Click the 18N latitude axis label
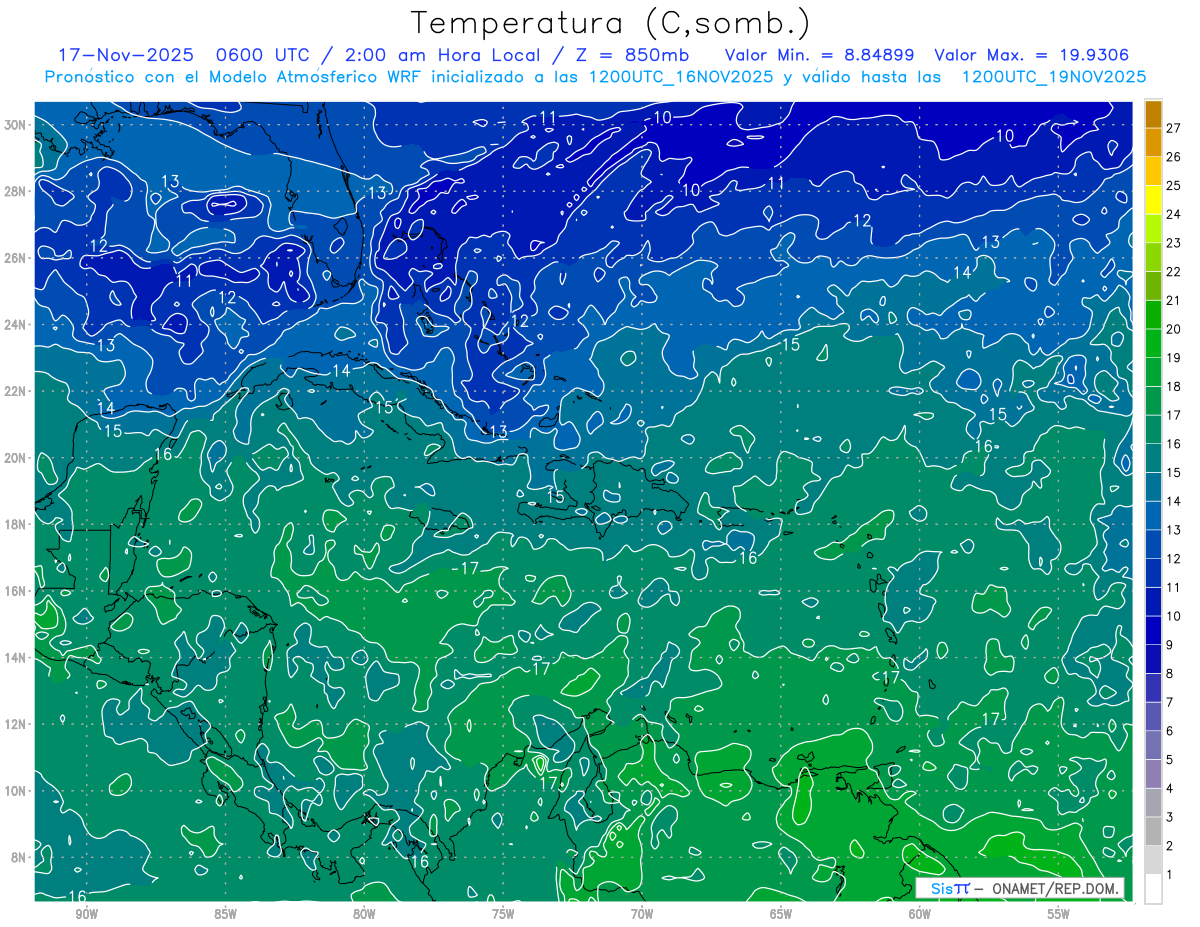Image resolution: width=1200 pixels, height=927 pixels. coord(17,524)
